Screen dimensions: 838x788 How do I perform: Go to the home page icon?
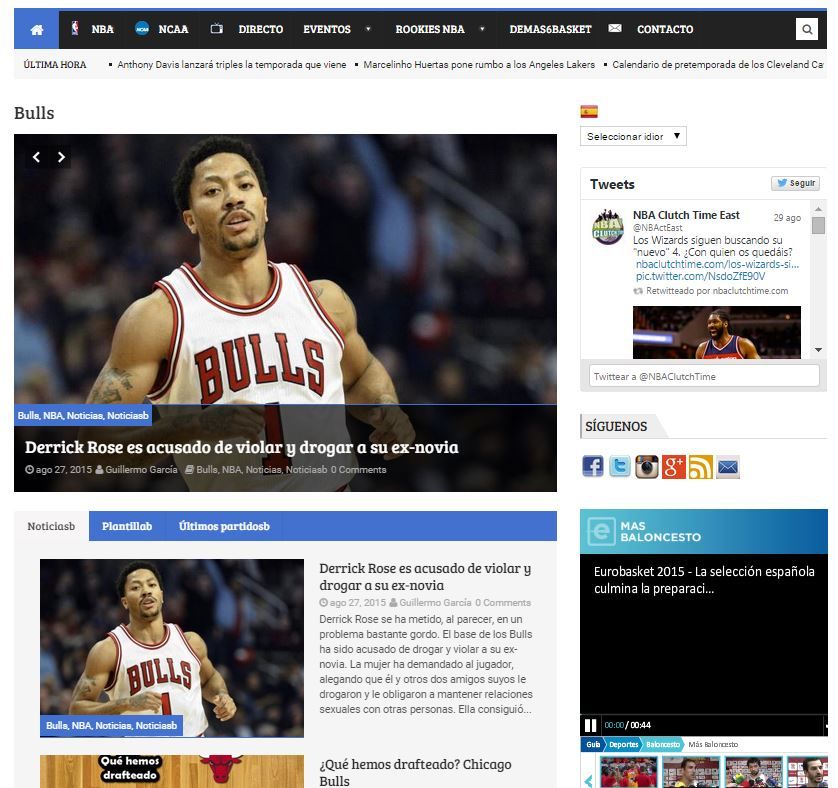[x=36, y=29]
